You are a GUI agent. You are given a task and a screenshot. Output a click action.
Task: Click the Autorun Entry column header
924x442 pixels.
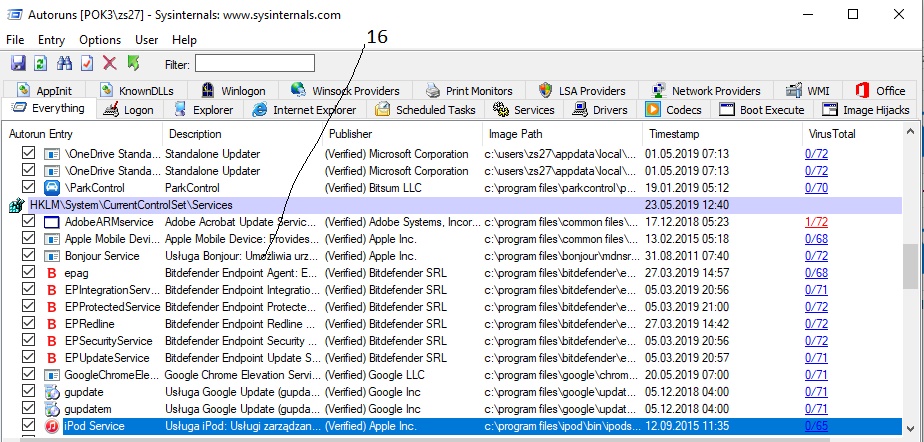pyautogui.click(x=82, y=134)
